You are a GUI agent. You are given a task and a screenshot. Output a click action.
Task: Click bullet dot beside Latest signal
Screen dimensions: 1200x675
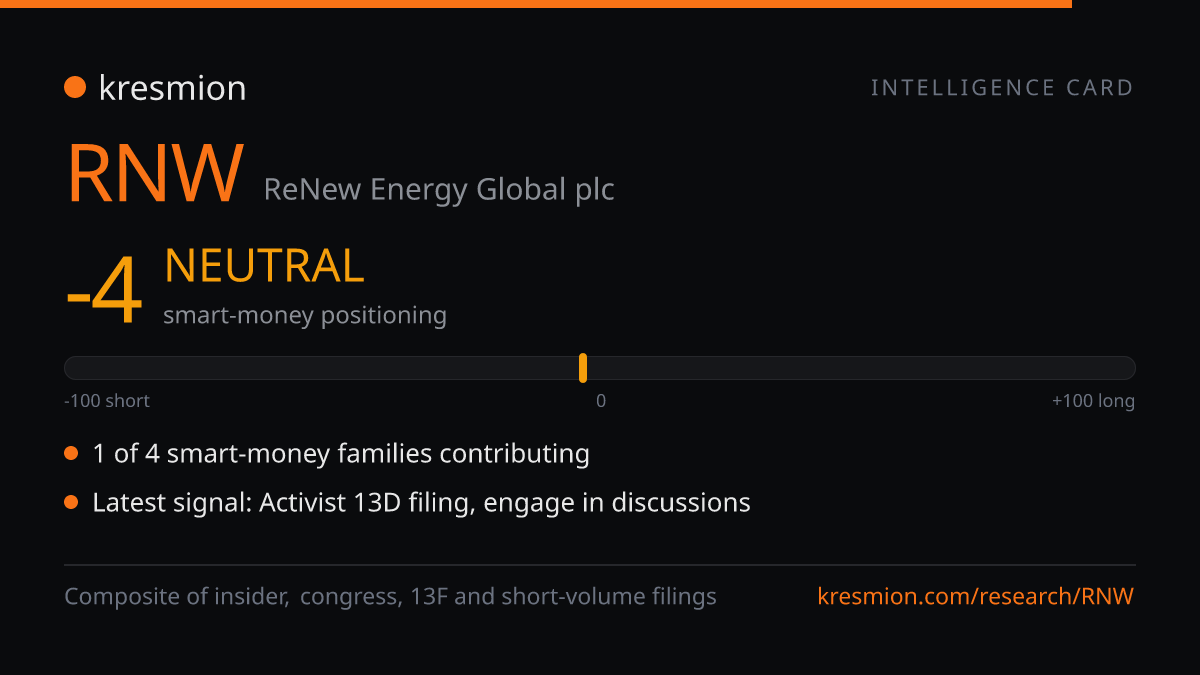[x=71, y=502]
